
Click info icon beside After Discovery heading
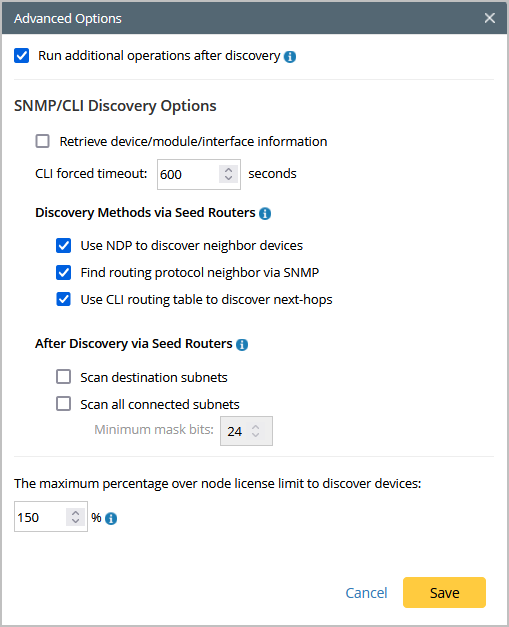[242, 344]
